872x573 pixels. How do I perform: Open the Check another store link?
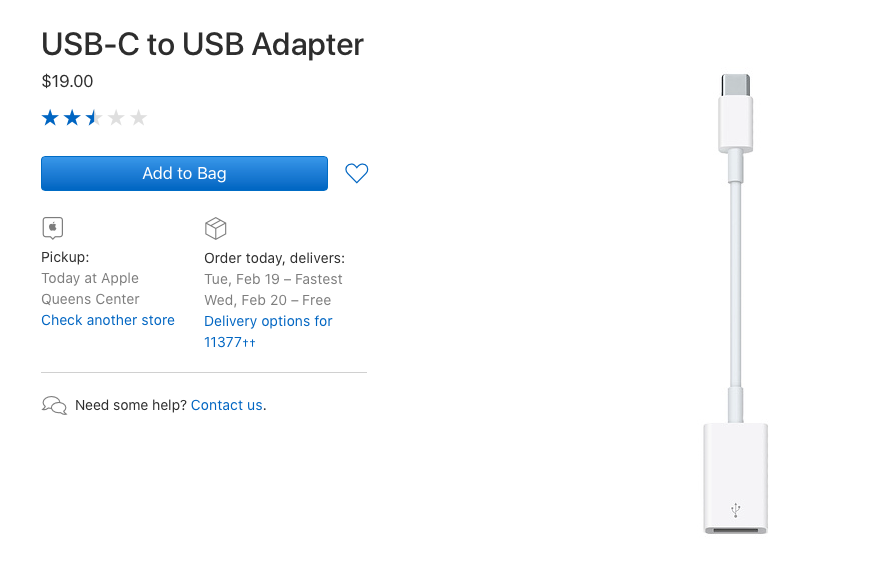(108, 320)
